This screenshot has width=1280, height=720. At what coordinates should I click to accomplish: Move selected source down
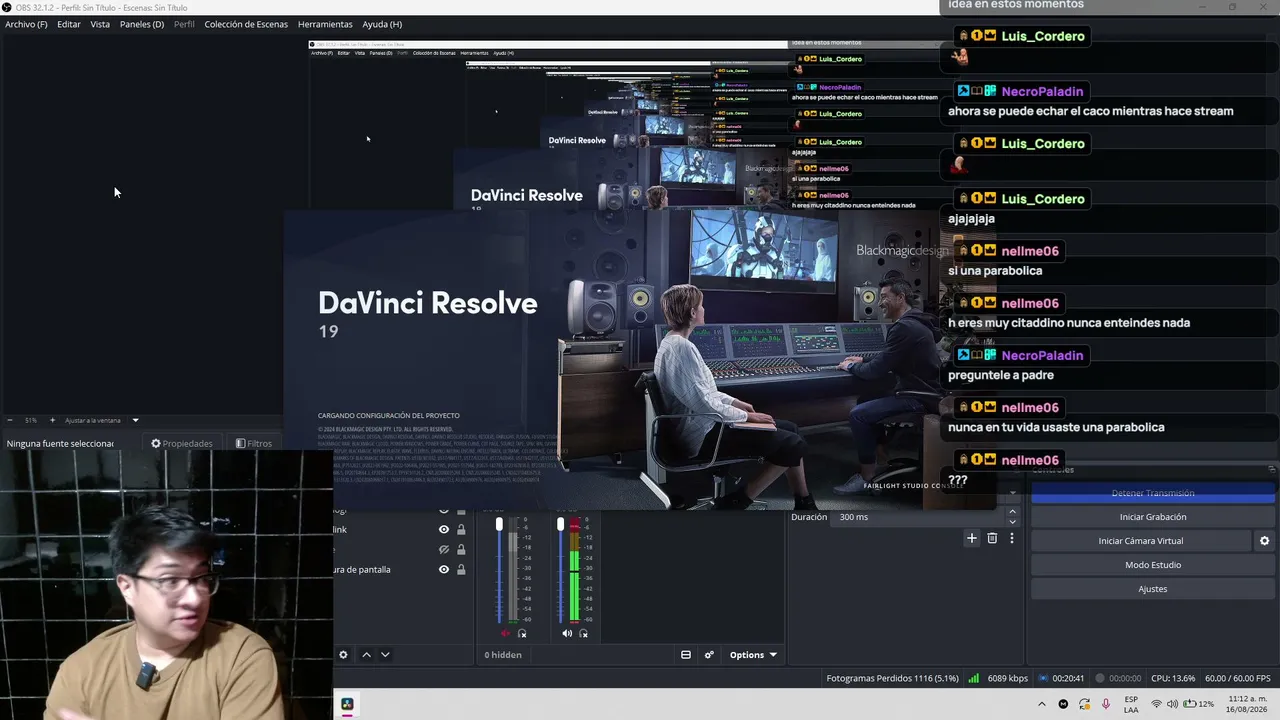pos(385,655)
